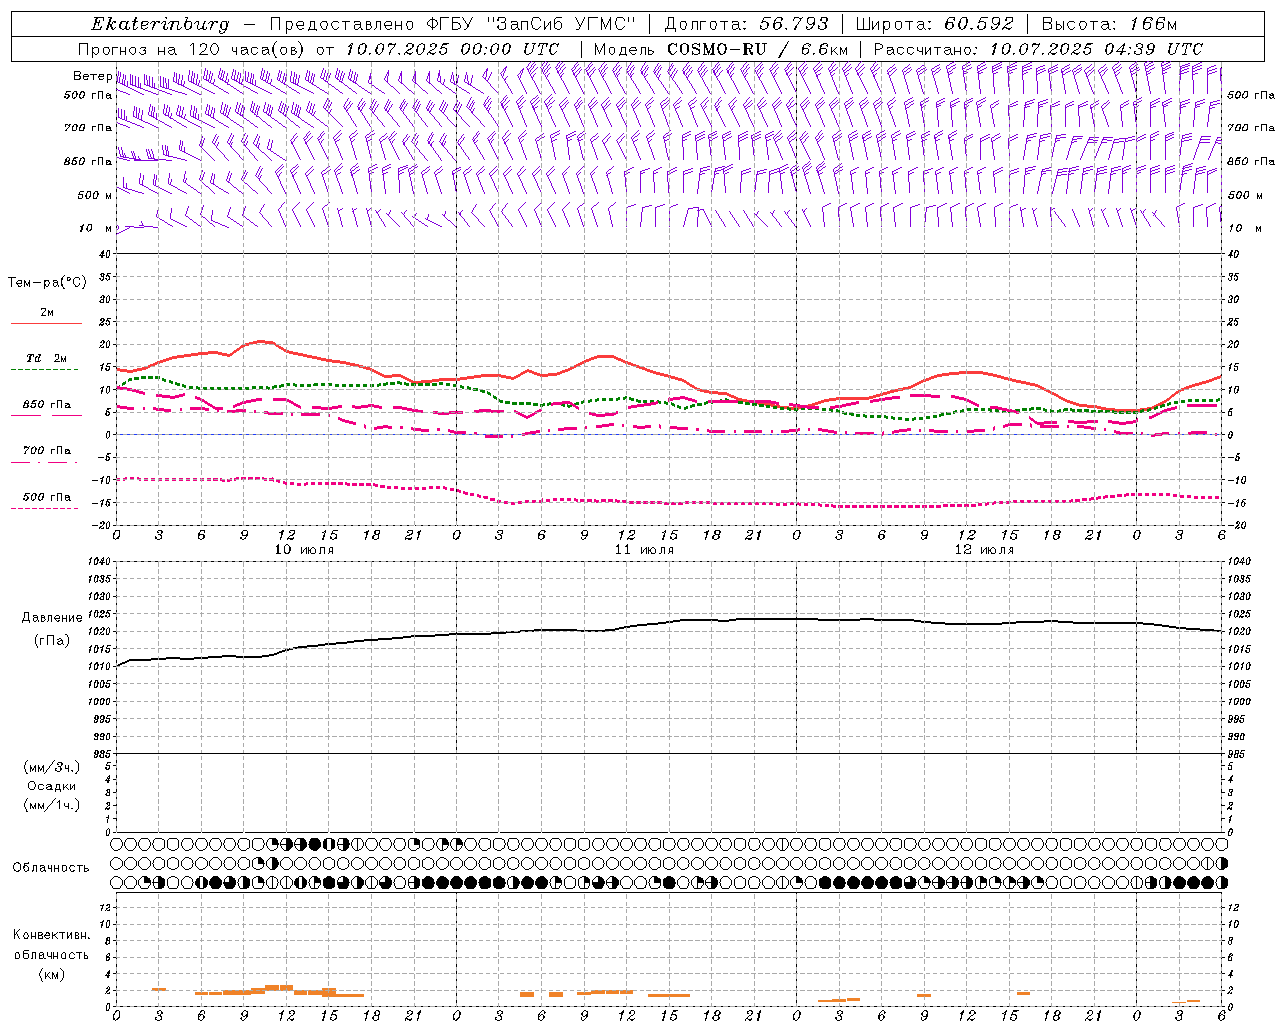Click the "(мм/3ч.)" precipitation unit label
Screen dimensions: 1280x1024
(x=52, y=767)
